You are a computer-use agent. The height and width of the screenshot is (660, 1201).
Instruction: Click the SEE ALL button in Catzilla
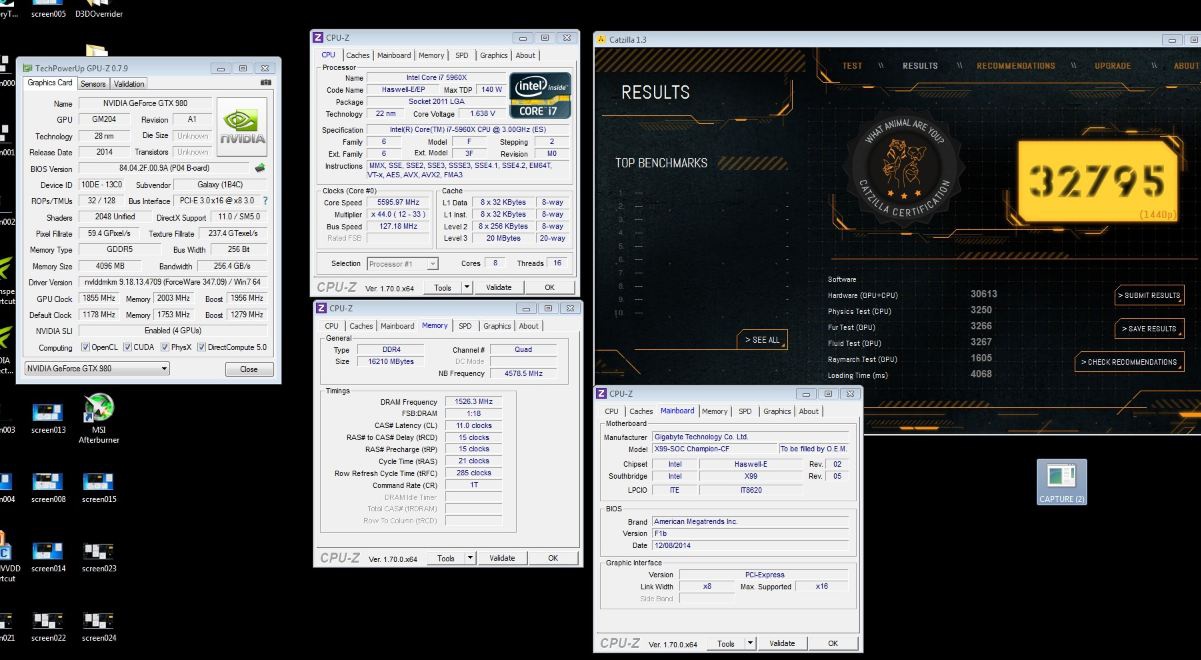click(x=761, y=340)
